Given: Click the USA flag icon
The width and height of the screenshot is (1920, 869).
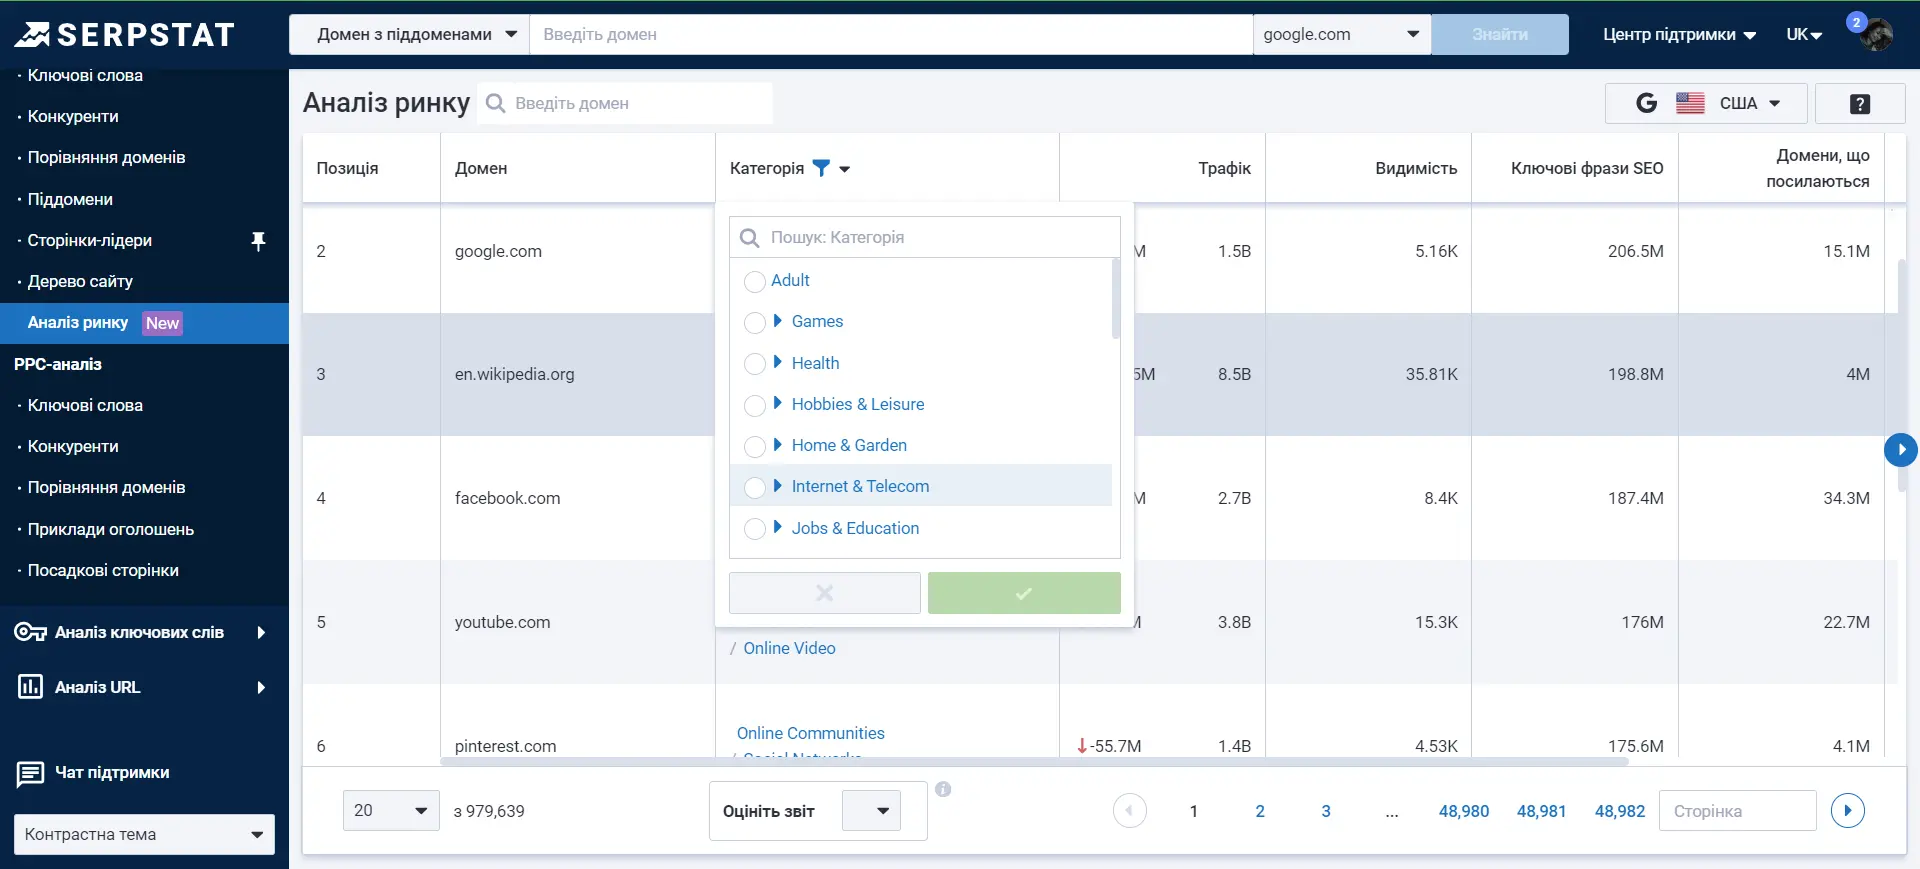Looking at the screenshot, I should tap(1690, 103).
